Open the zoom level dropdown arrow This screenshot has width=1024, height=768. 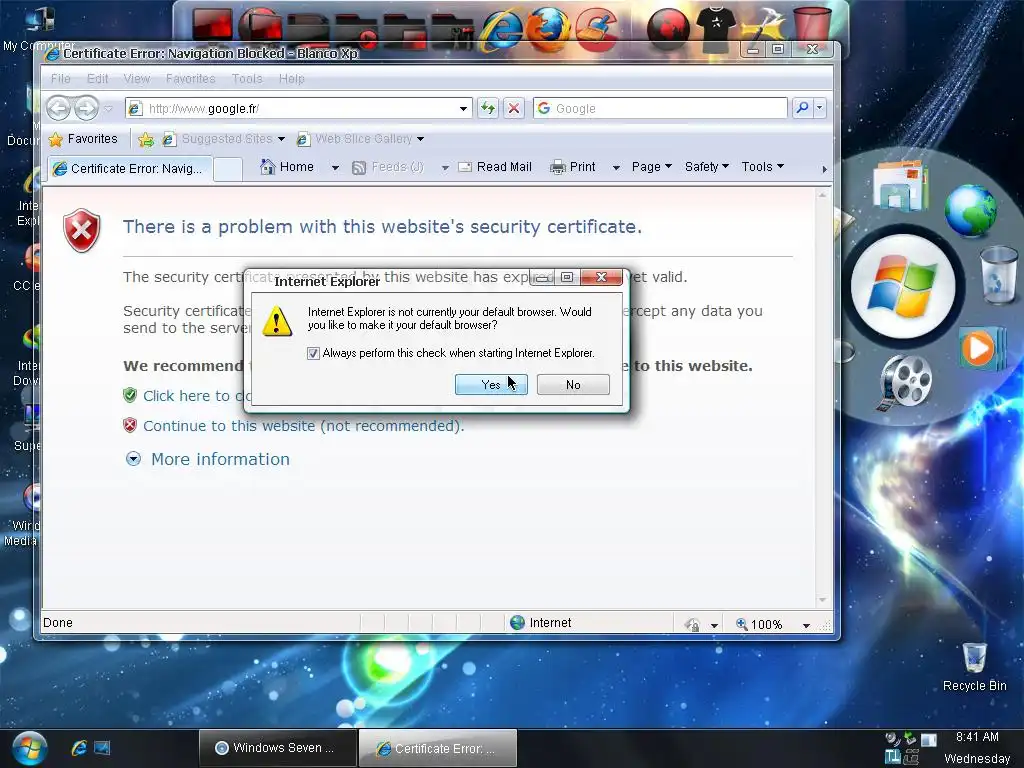(807, 625)
